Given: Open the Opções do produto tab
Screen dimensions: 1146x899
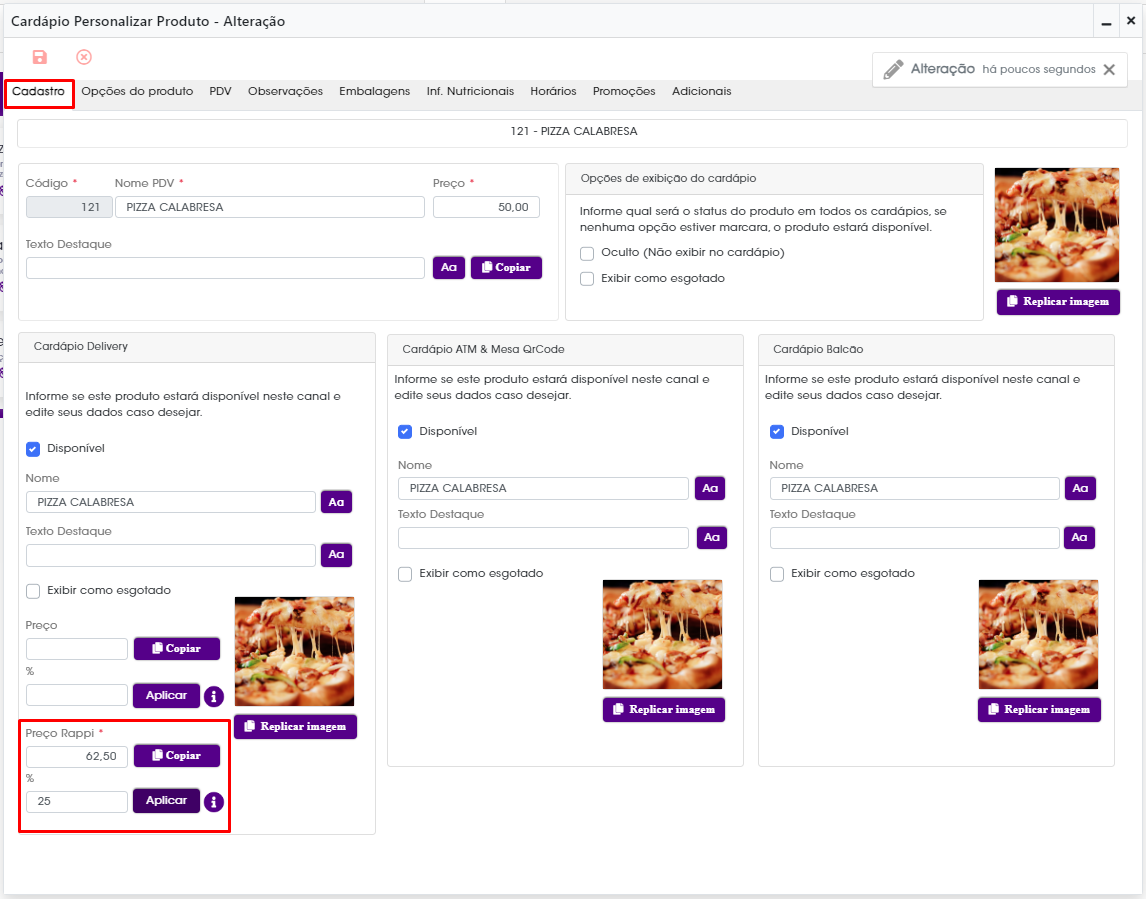Looking at the screenshot, I should [x=137, y=91].
